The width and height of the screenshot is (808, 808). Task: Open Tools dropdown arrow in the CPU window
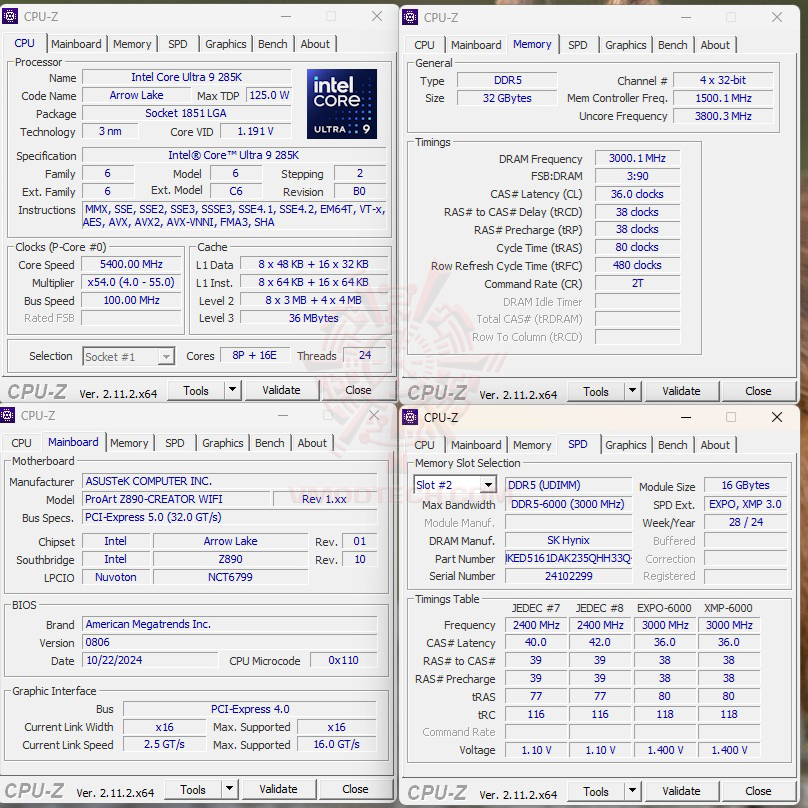click(x=232, y=390)
